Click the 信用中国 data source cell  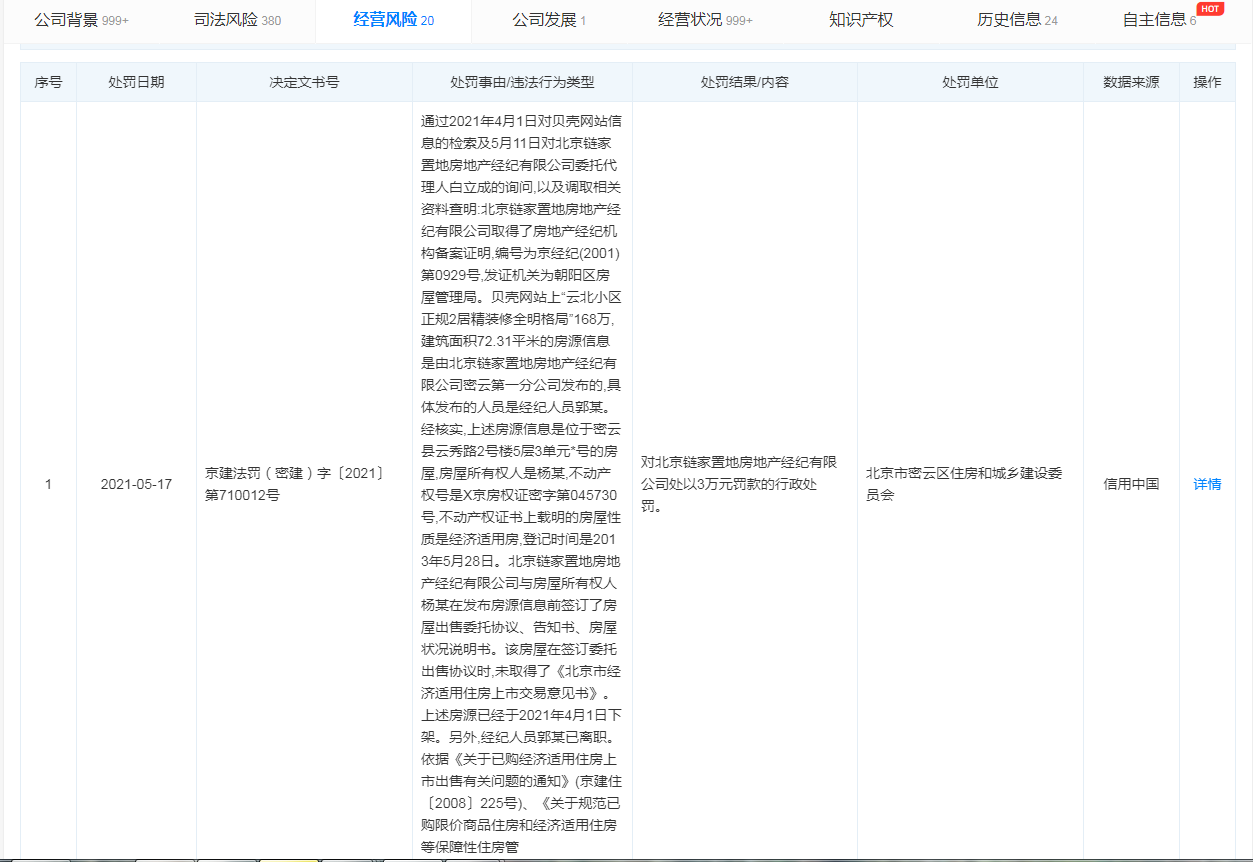pyautogui.click(x=1131, y=484)
